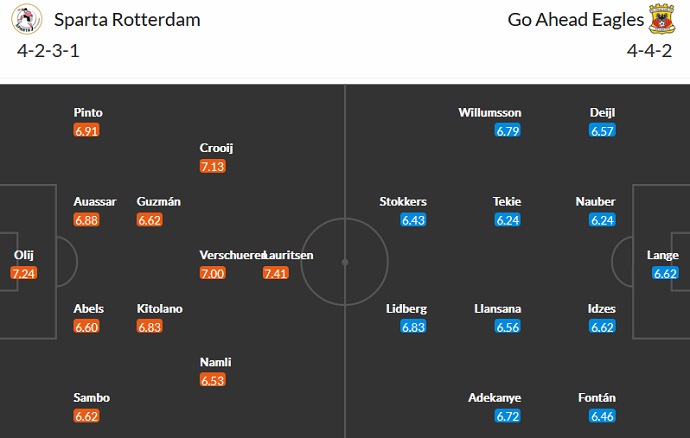Click player name Pinto
This screenshot has width=690, height=438.
[88, 113]
